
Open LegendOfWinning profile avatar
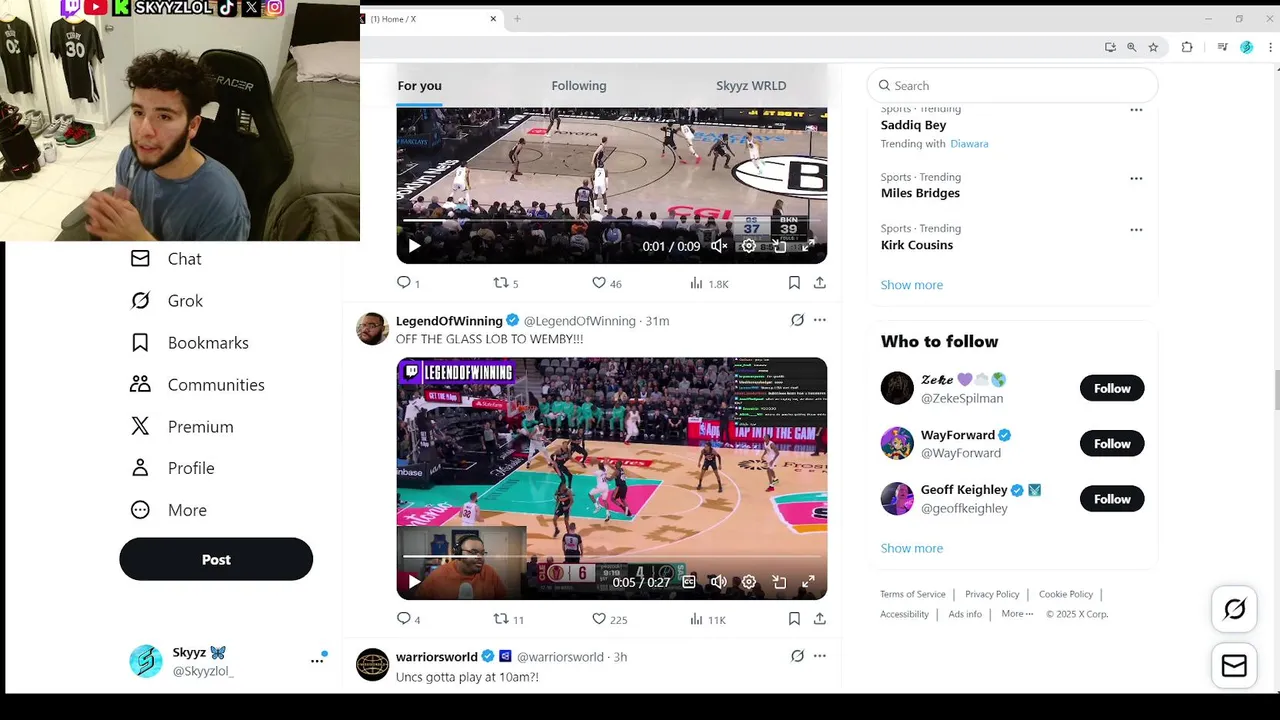(x=372, y=329)
